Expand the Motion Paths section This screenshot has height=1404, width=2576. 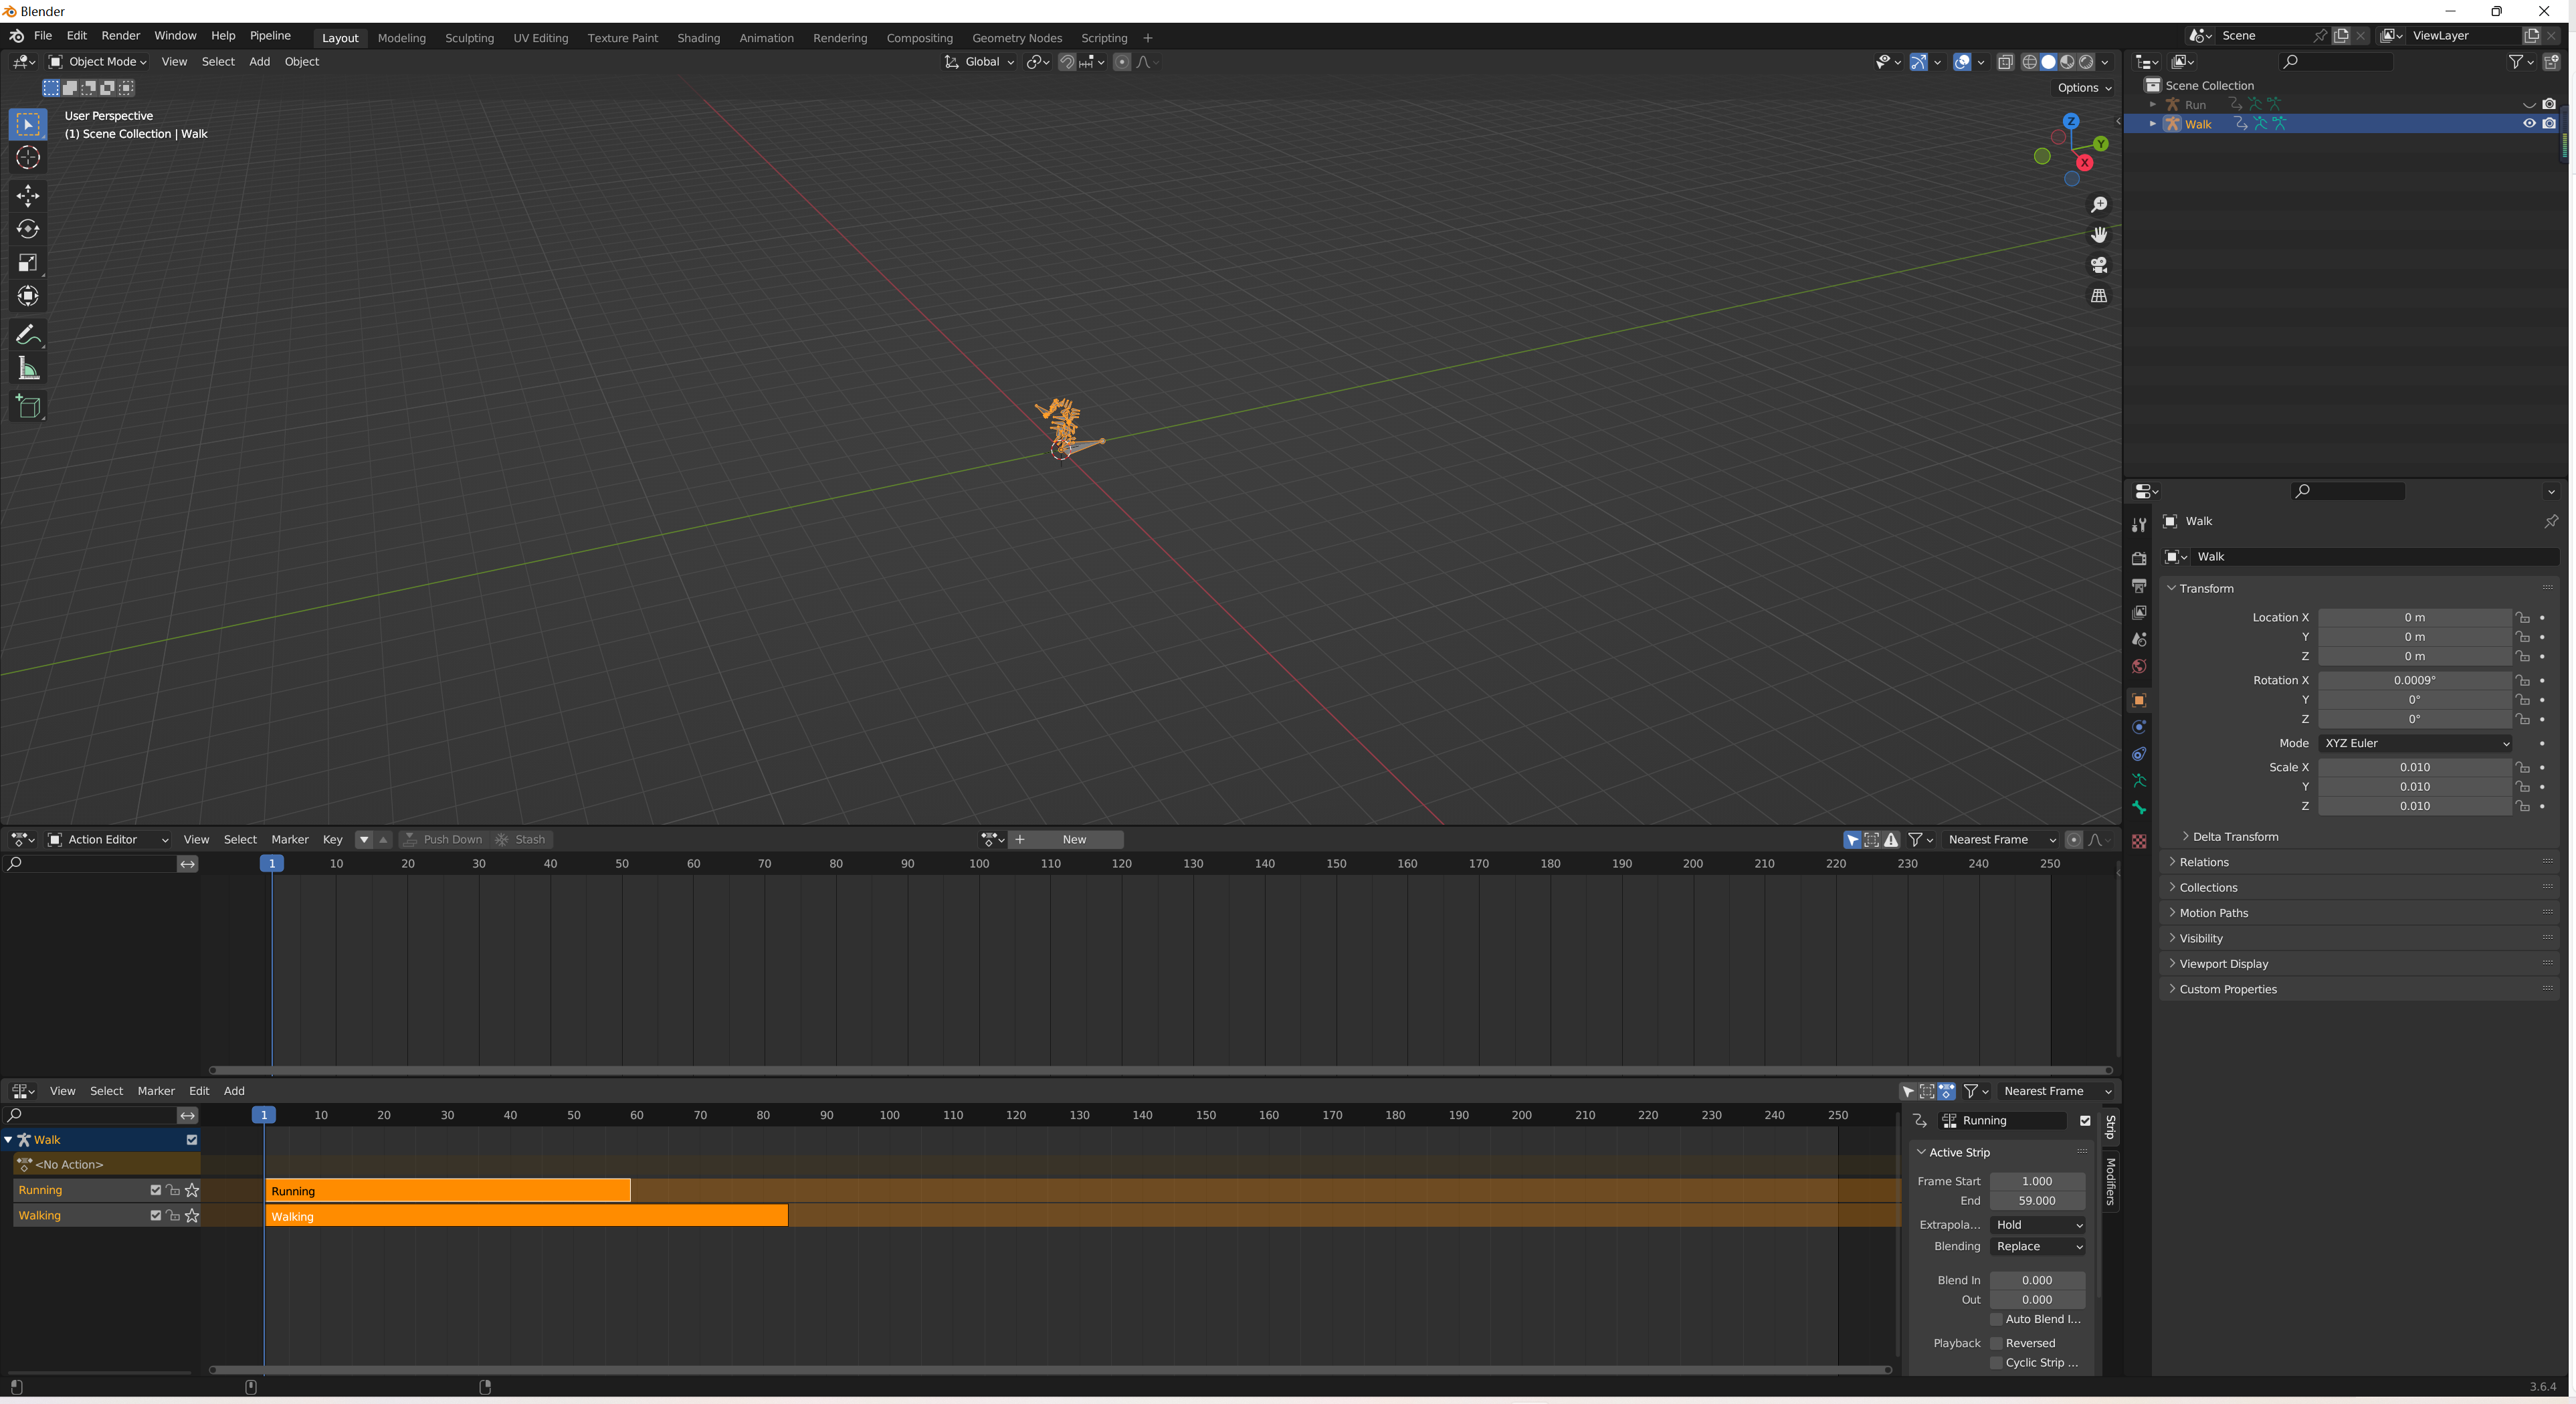[x=2214, y=912]
